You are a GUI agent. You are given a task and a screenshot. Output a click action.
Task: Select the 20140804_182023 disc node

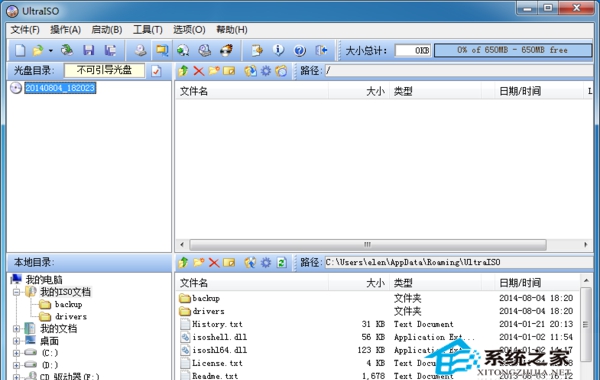tap(60, 88)
